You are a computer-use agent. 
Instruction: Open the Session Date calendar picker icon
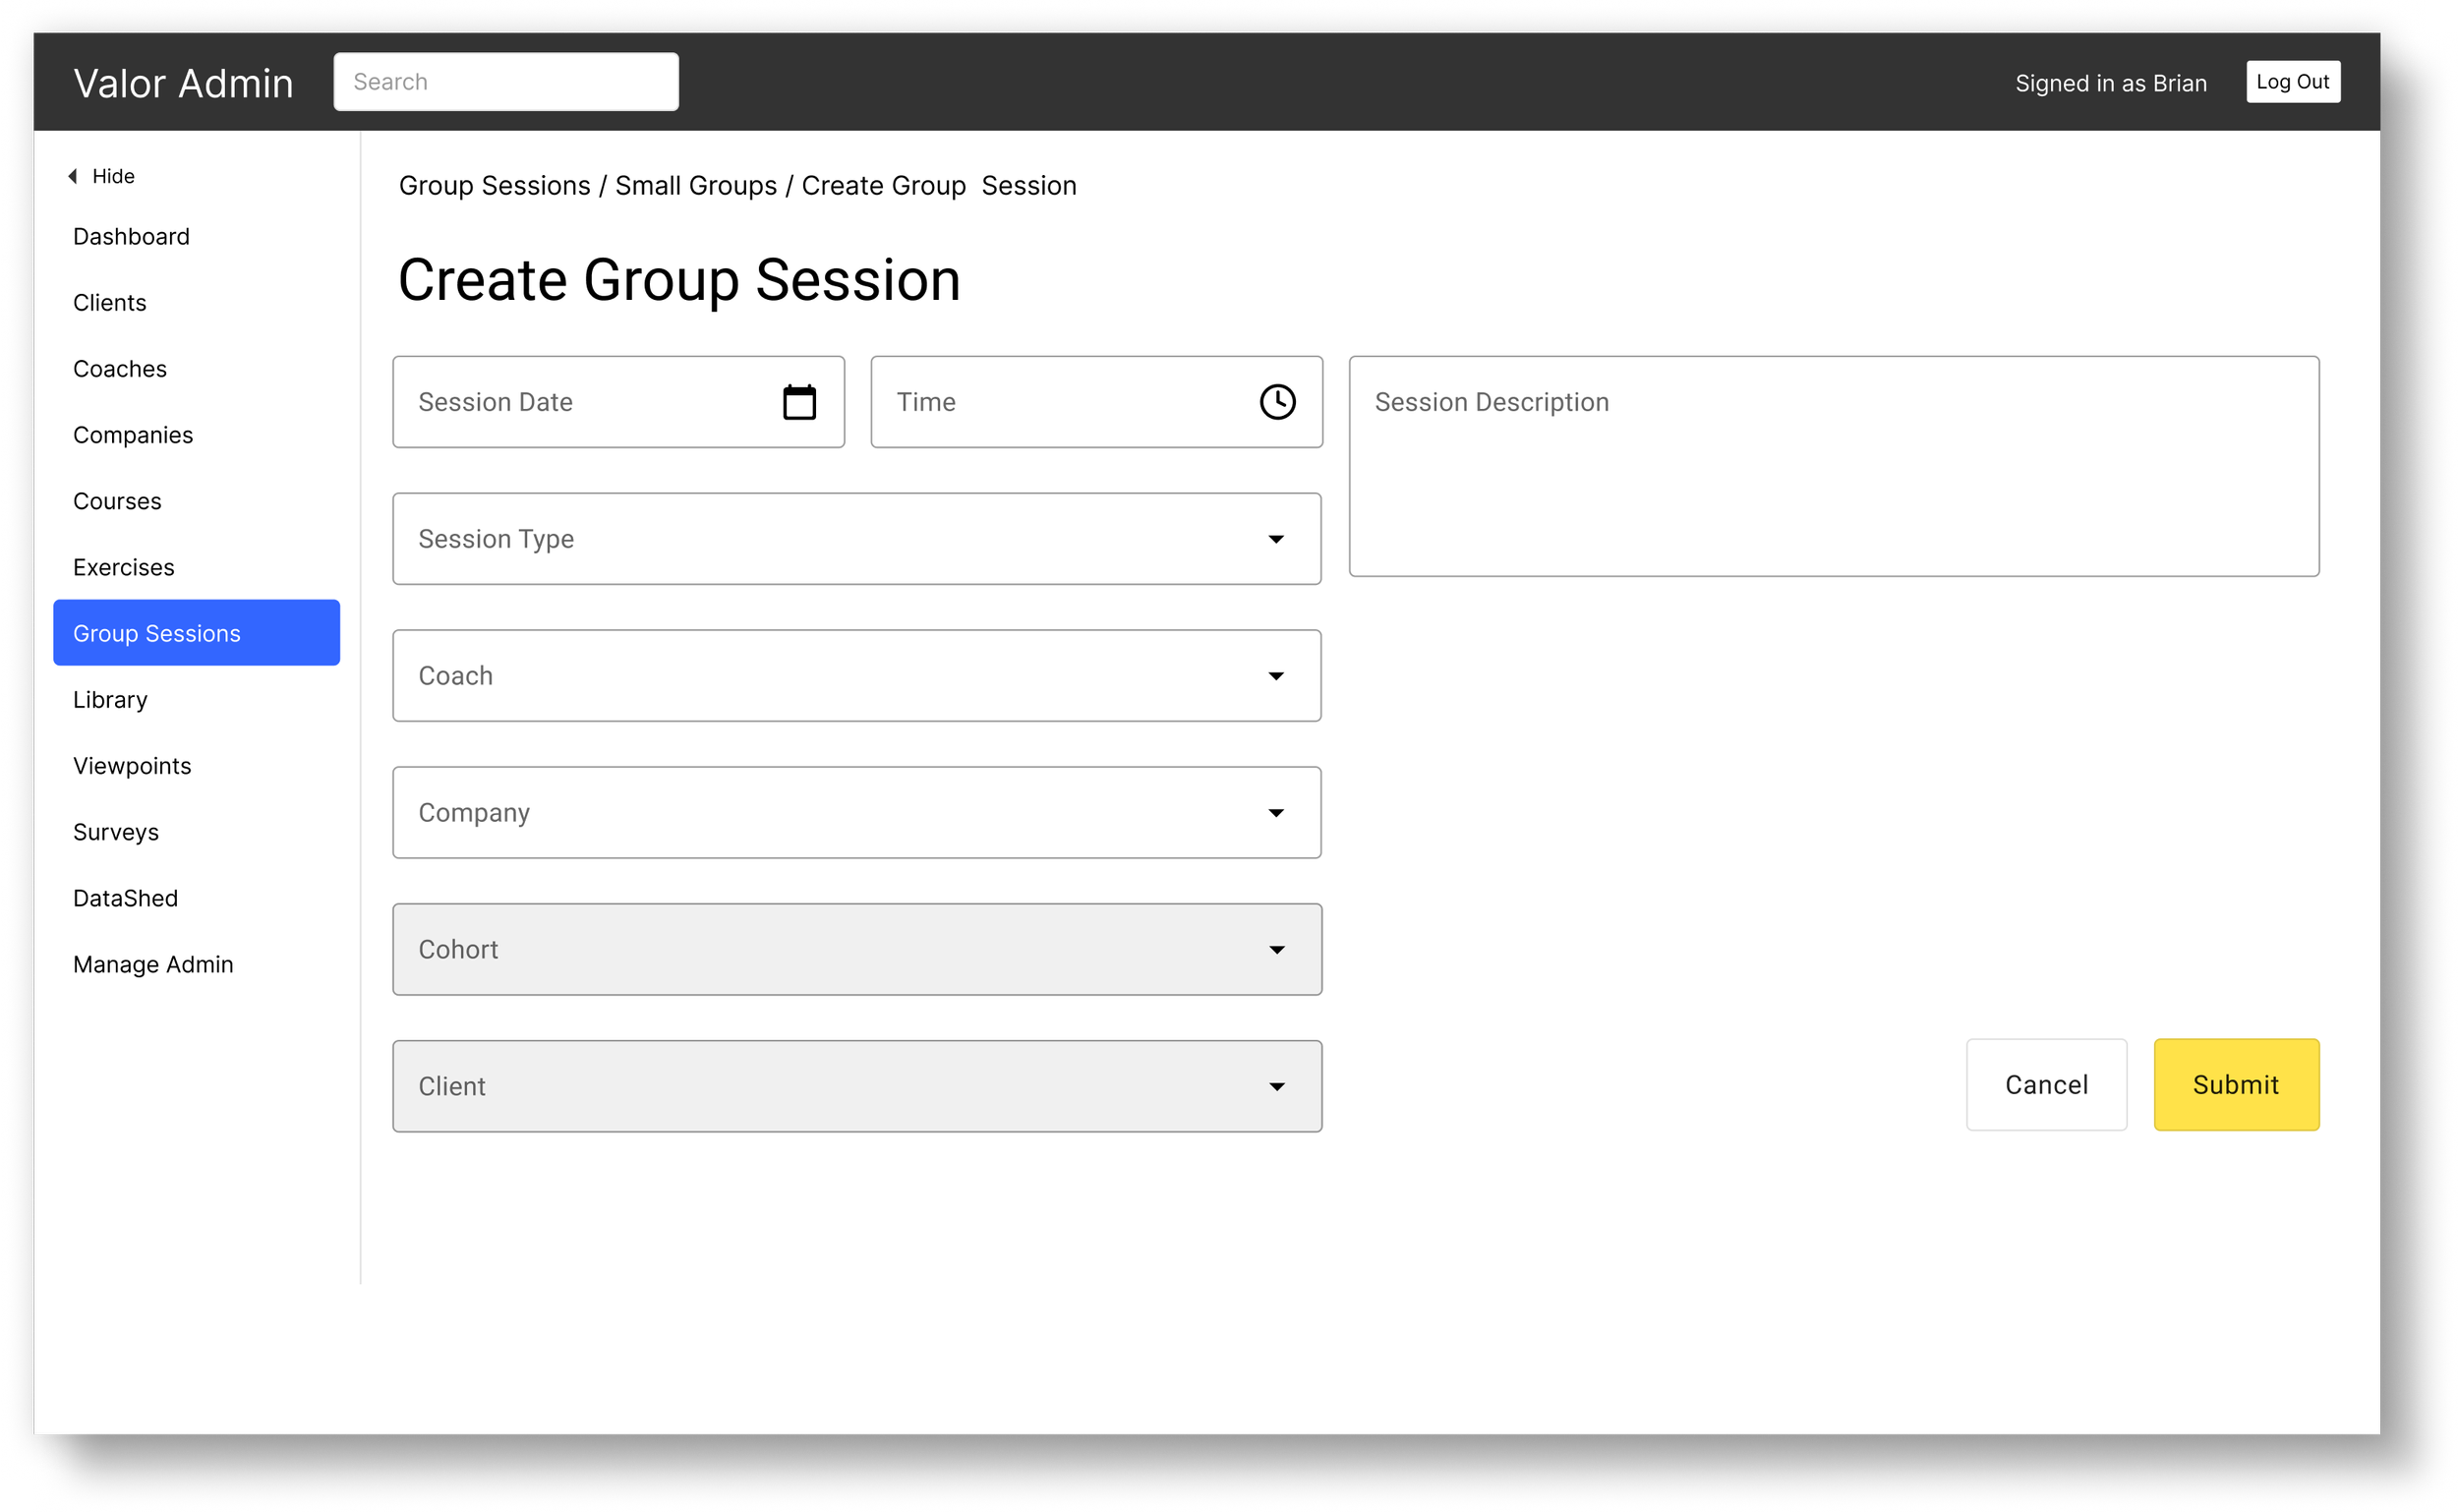pyautogui.click(x=799, y=402)
